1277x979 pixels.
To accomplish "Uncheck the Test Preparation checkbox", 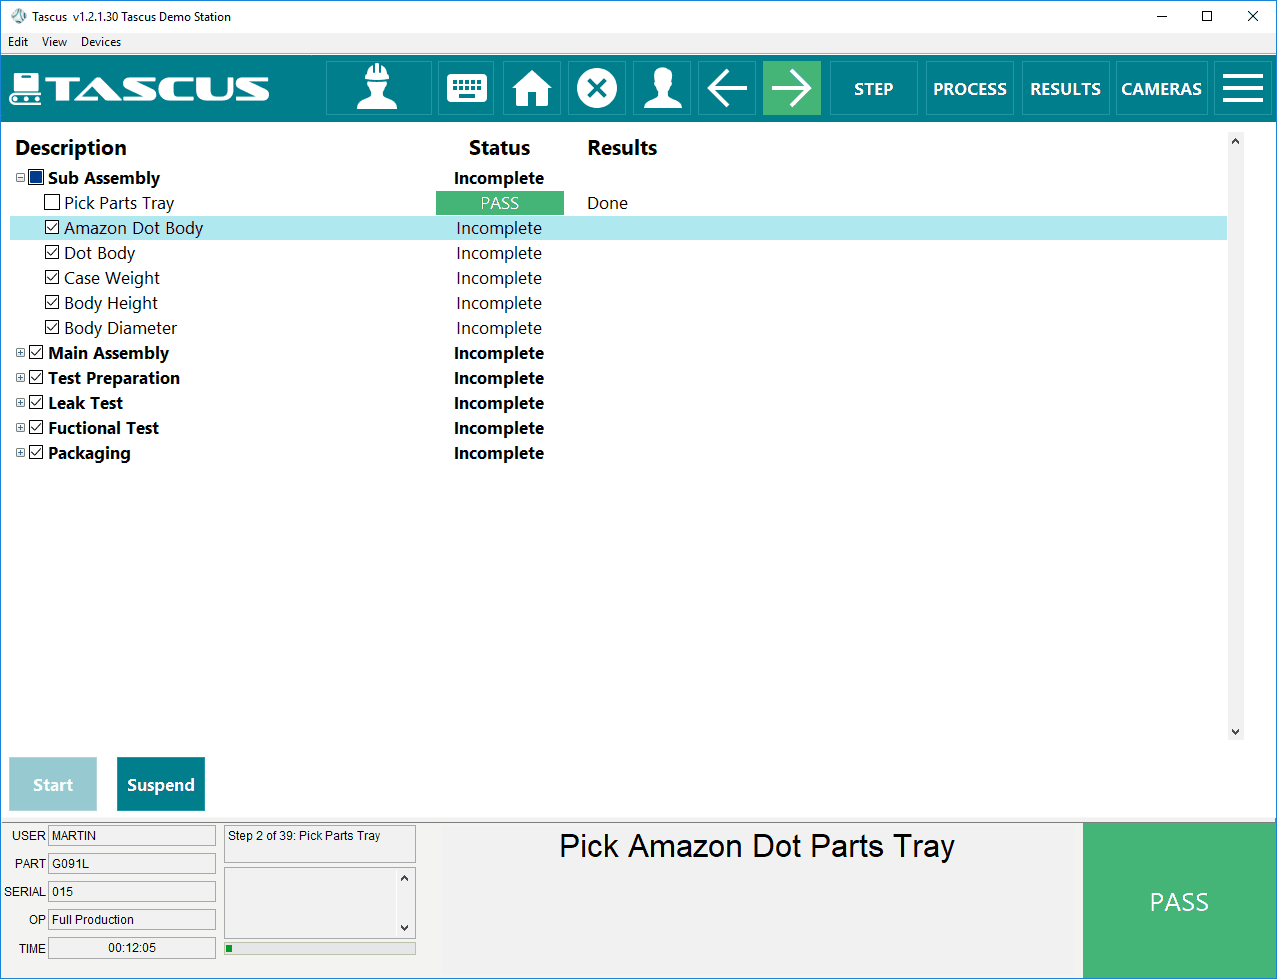I will tap(36, 377).
